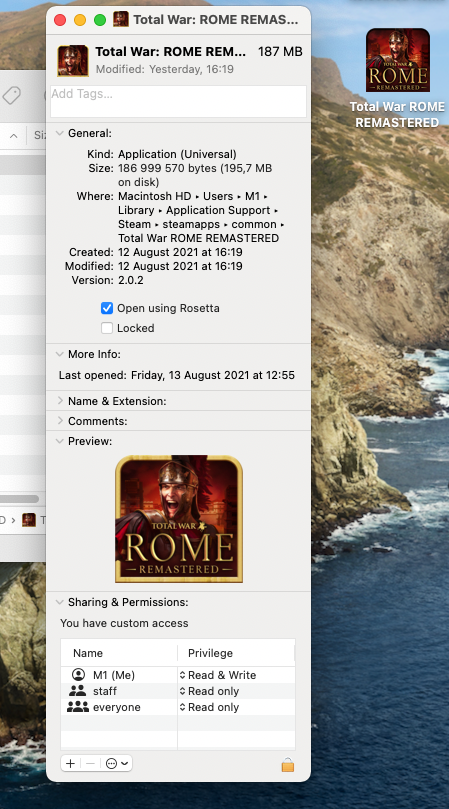Click the tag icon in the Finder window
The width and height of the screenshot is (449, 809).
pos(11,95)
